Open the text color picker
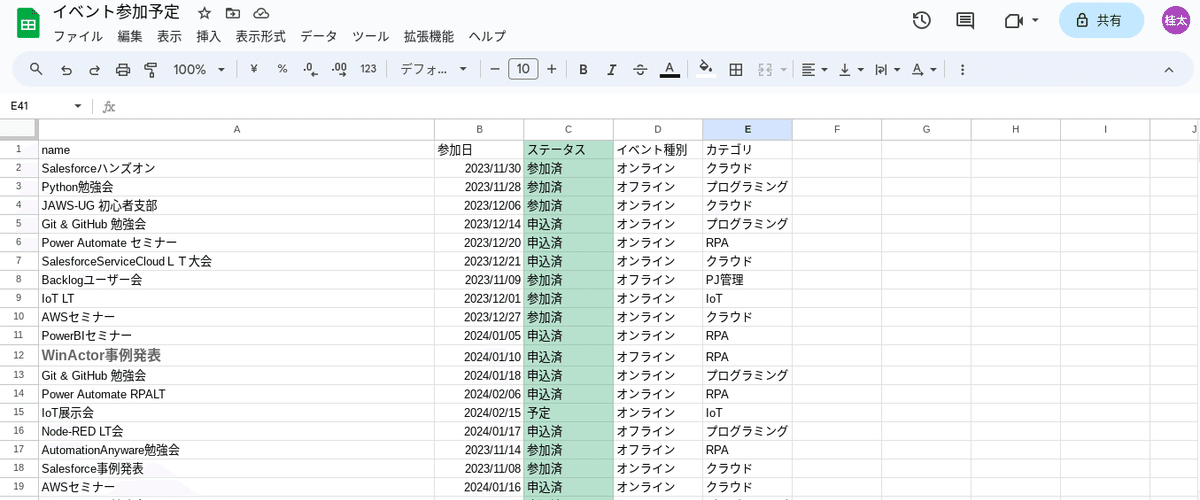This screenshot has height=500, width=1200. [x=670, y=69]
